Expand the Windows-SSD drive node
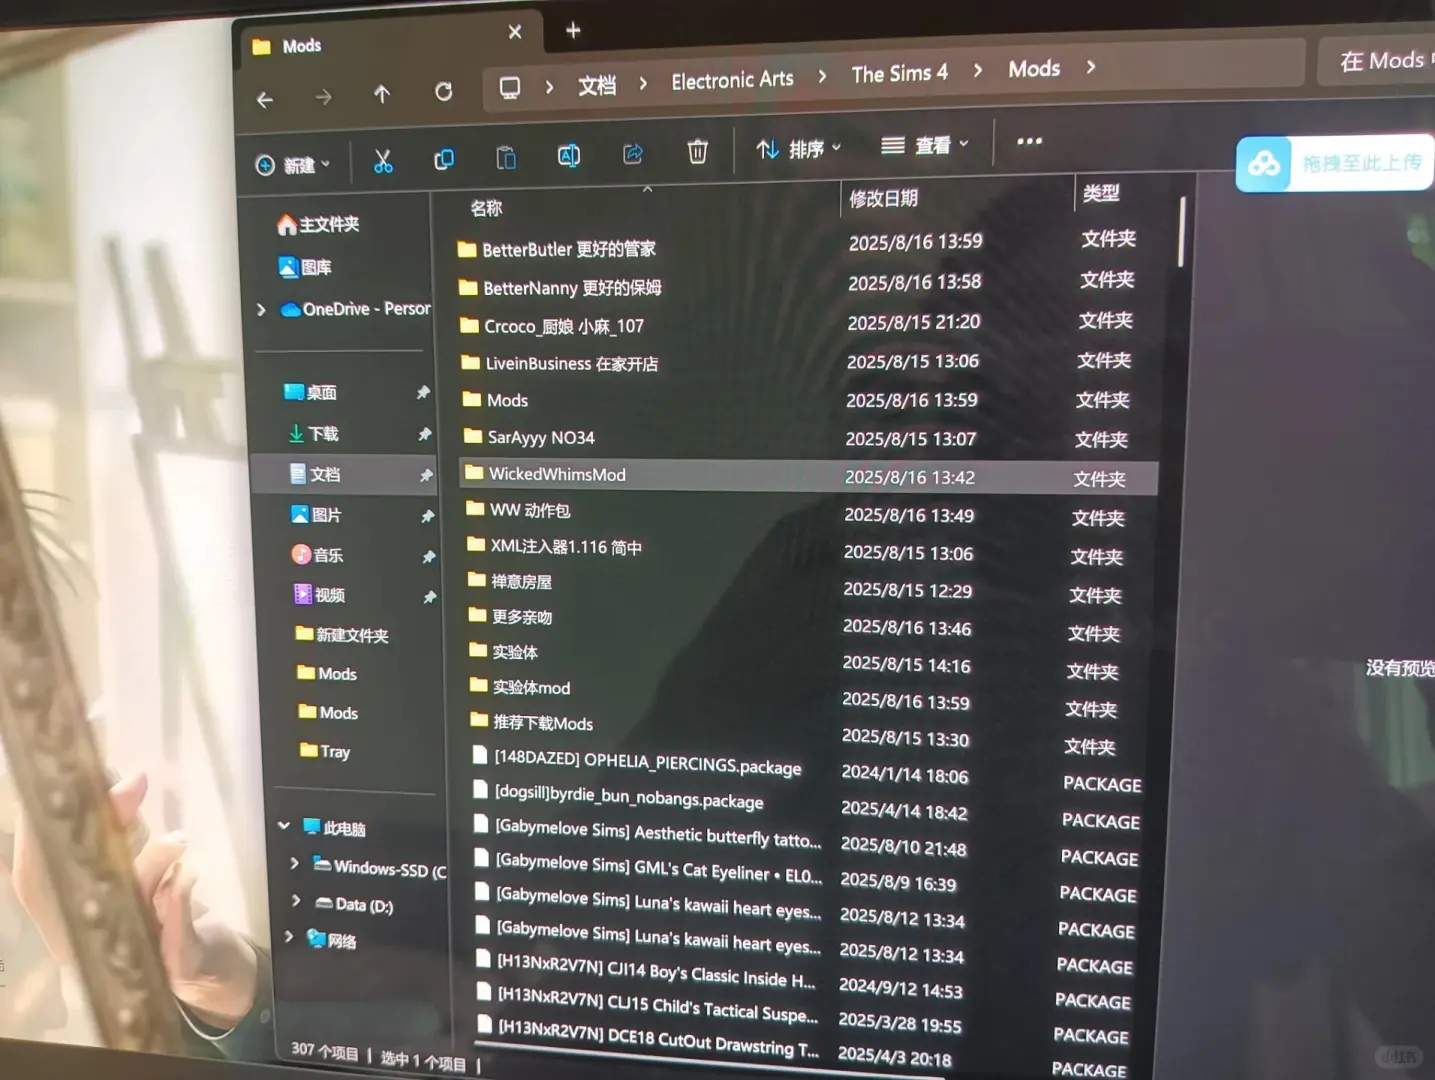Screen dimensions: 1435x1080 click(294, 863)
